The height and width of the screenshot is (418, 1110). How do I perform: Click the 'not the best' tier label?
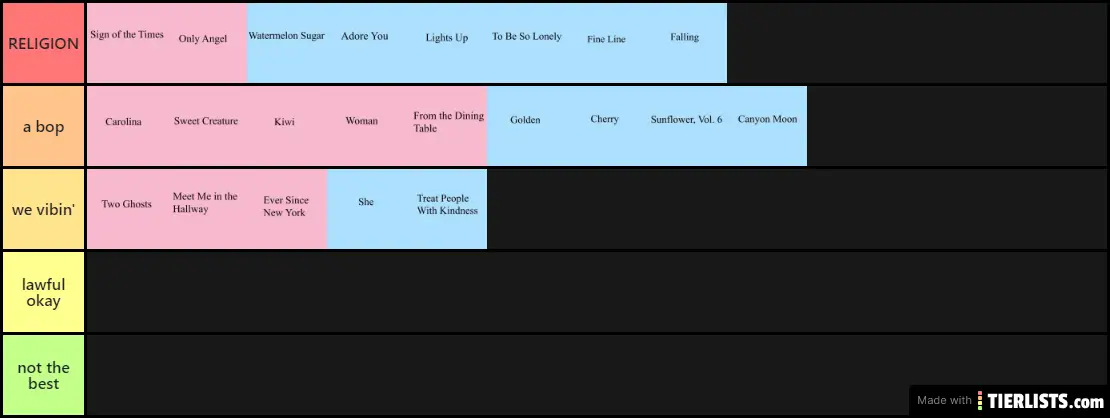point(43,375)
